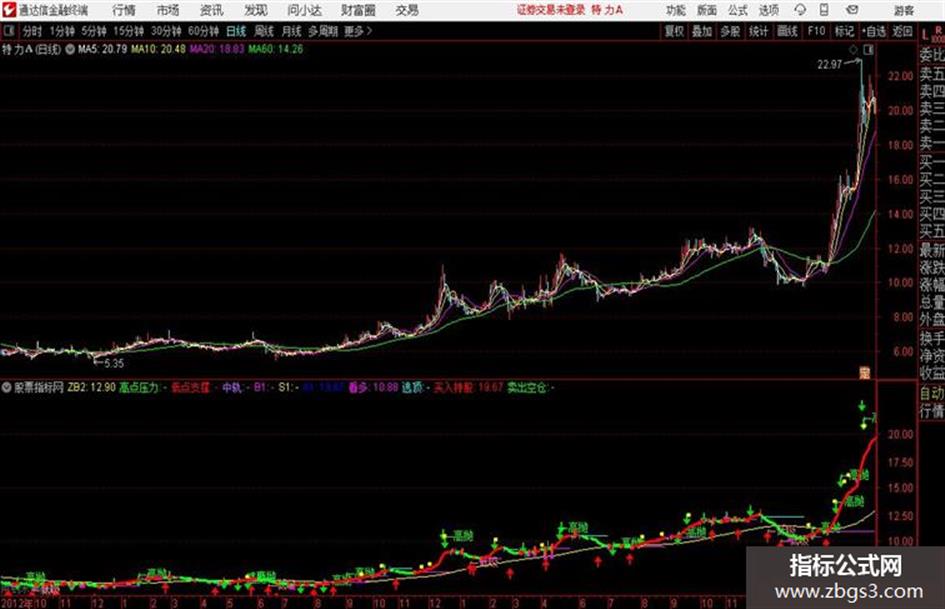Viewport: 945px width, 609px height.
Task: Open the 行情 menu
Action: [x=124, y=10]
